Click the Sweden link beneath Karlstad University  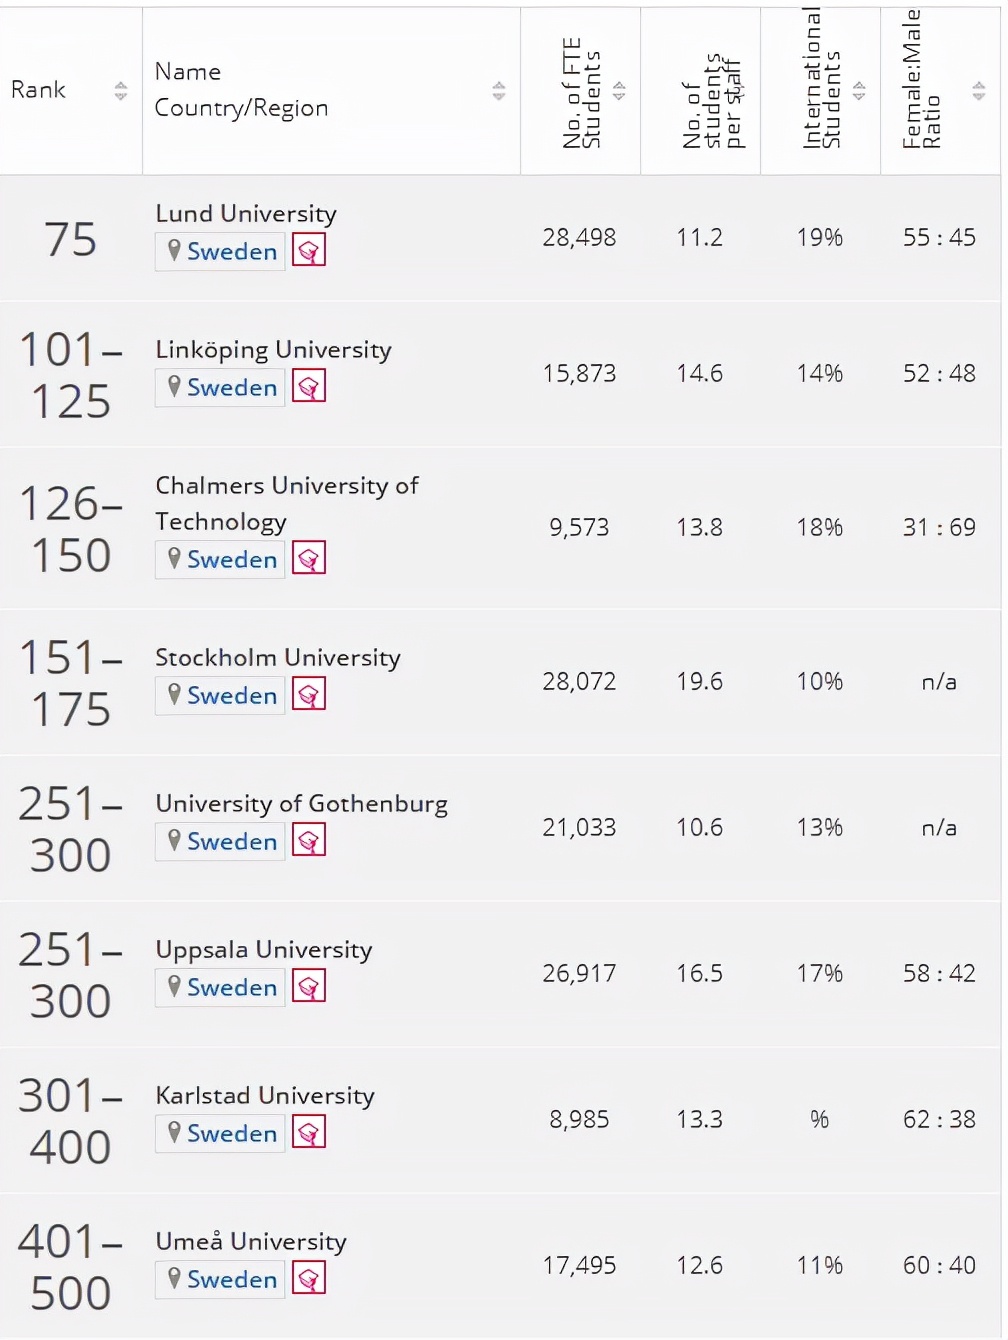coord(231,1133)
